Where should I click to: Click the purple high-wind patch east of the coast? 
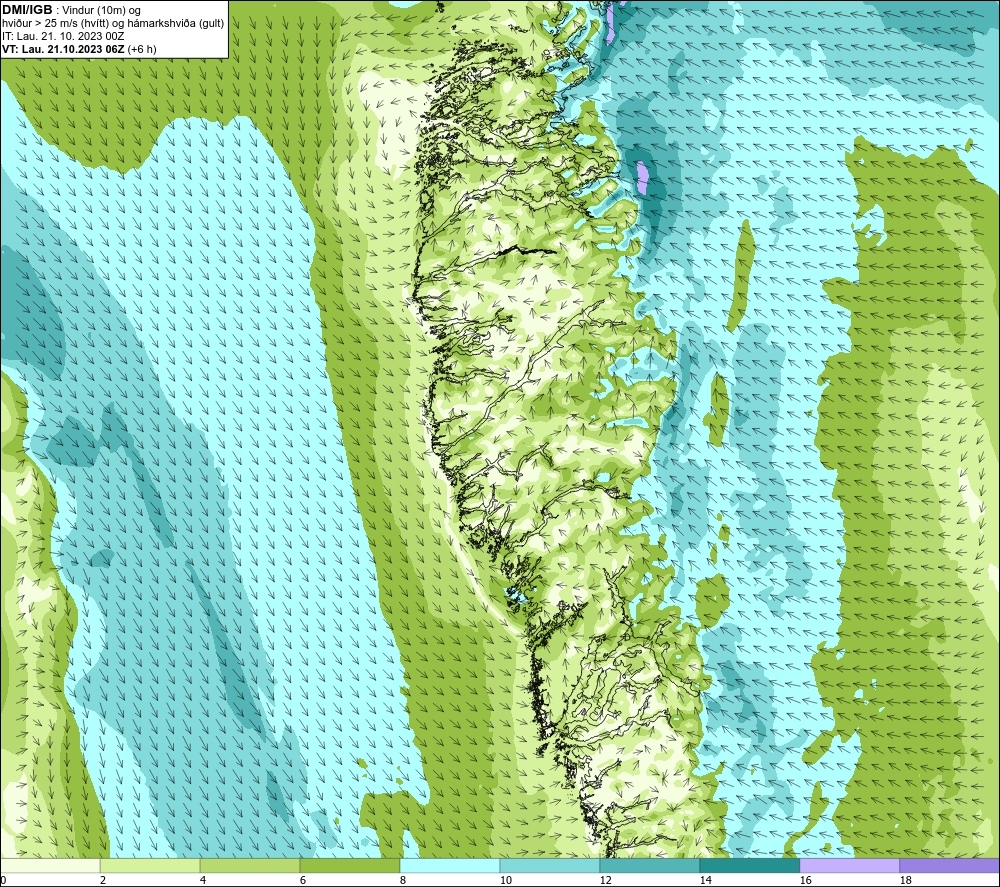642,177
